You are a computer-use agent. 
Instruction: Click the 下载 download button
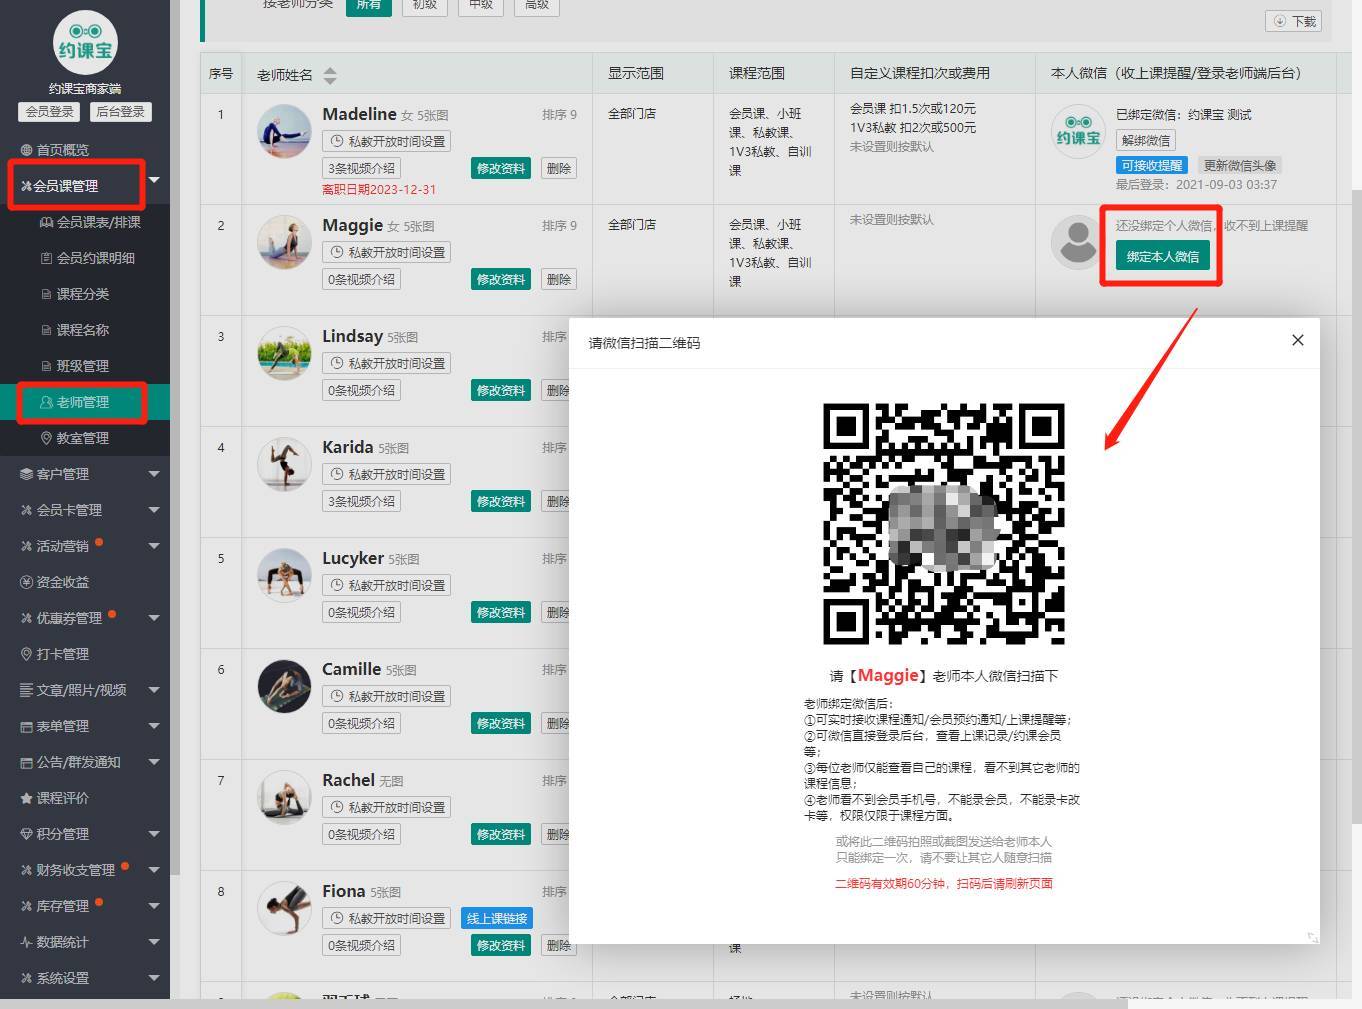[x=1293, y=21]
